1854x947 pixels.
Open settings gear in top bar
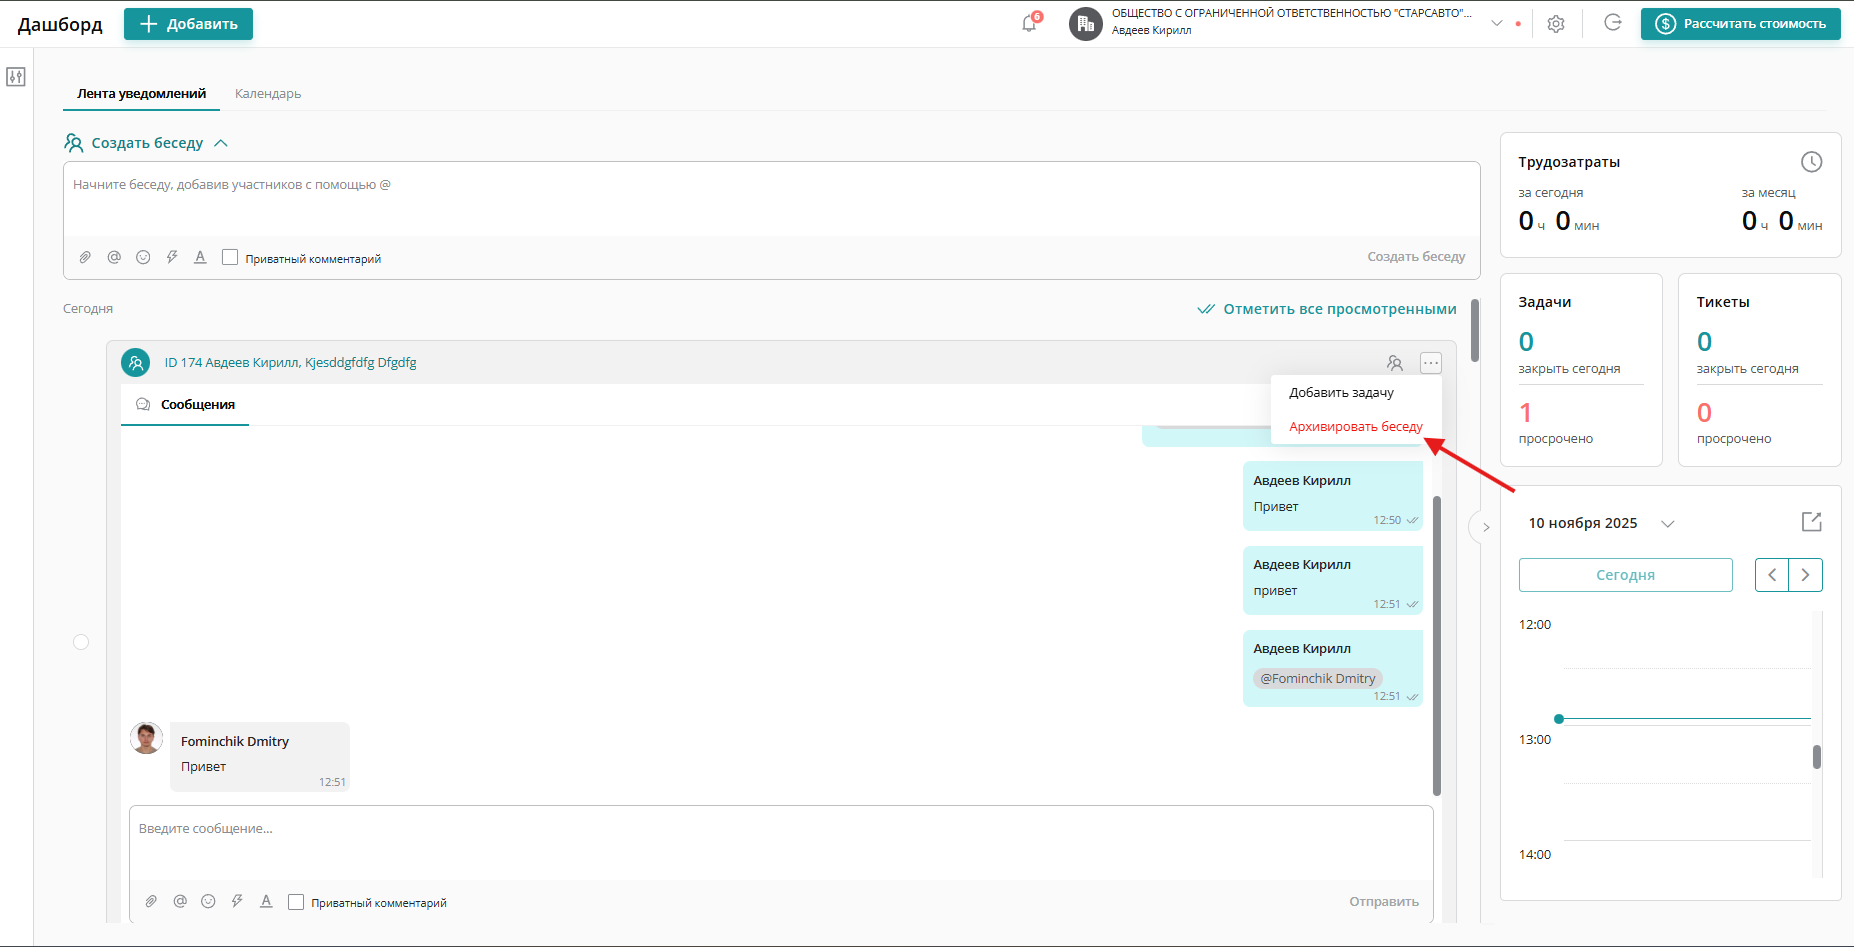point(1556,24)
